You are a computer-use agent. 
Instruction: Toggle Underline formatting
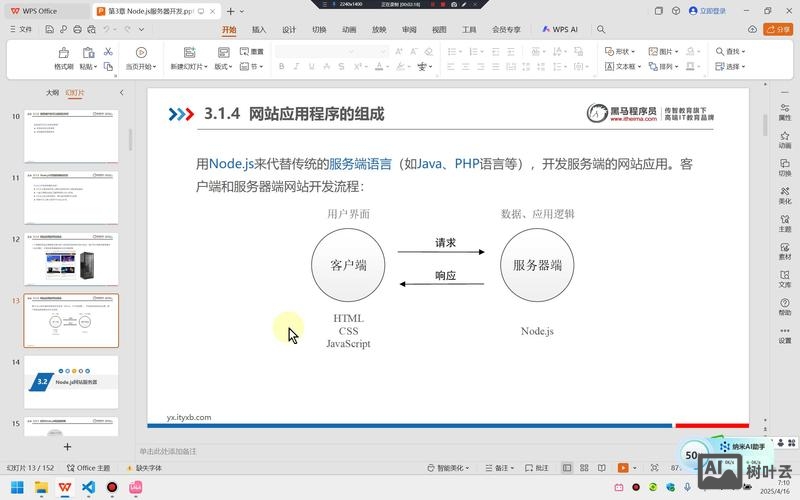point(311,66)
